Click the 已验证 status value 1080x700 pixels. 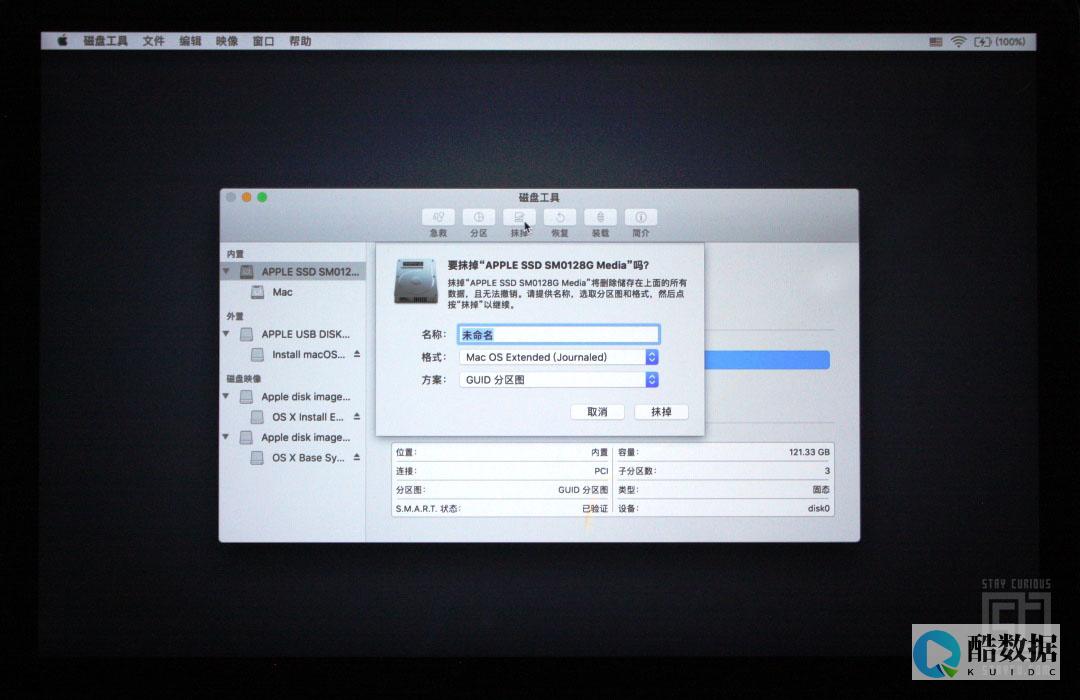coord(595,508)
